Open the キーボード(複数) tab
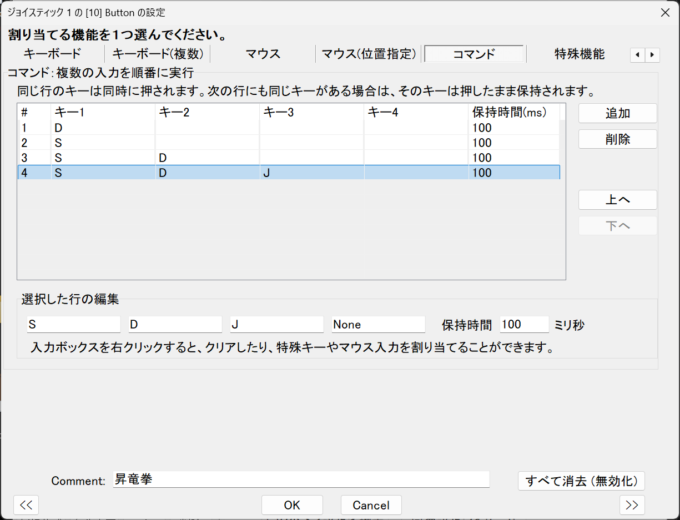 pyautogui.click(x=157, y=54)
